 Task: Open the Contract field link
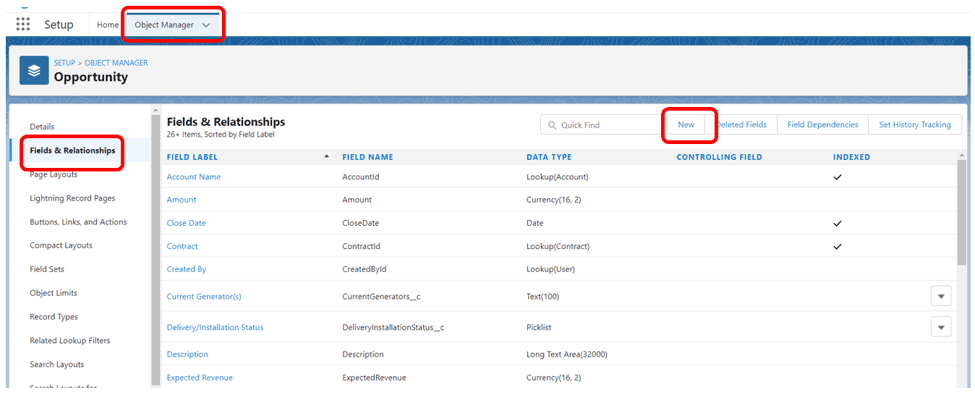(182, 246)
